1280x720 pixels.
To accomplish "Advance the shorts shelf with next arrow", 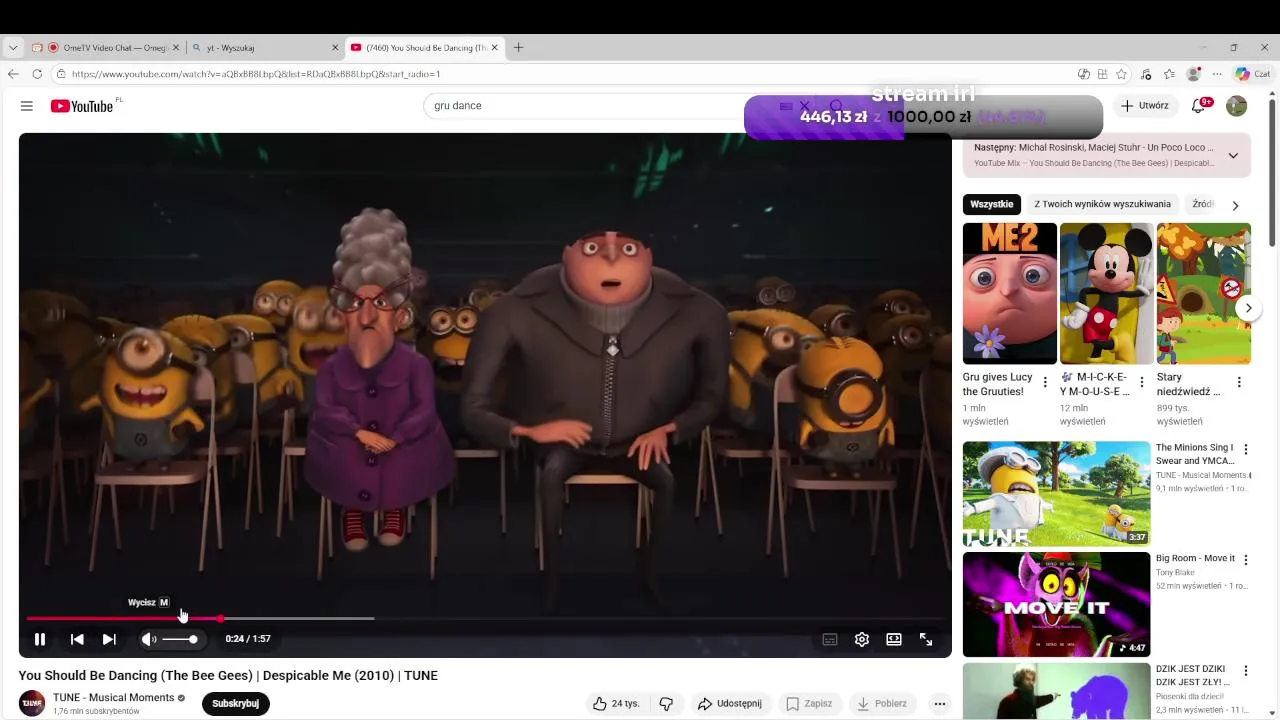I will pyautogui.click(x=1248, y=308).
